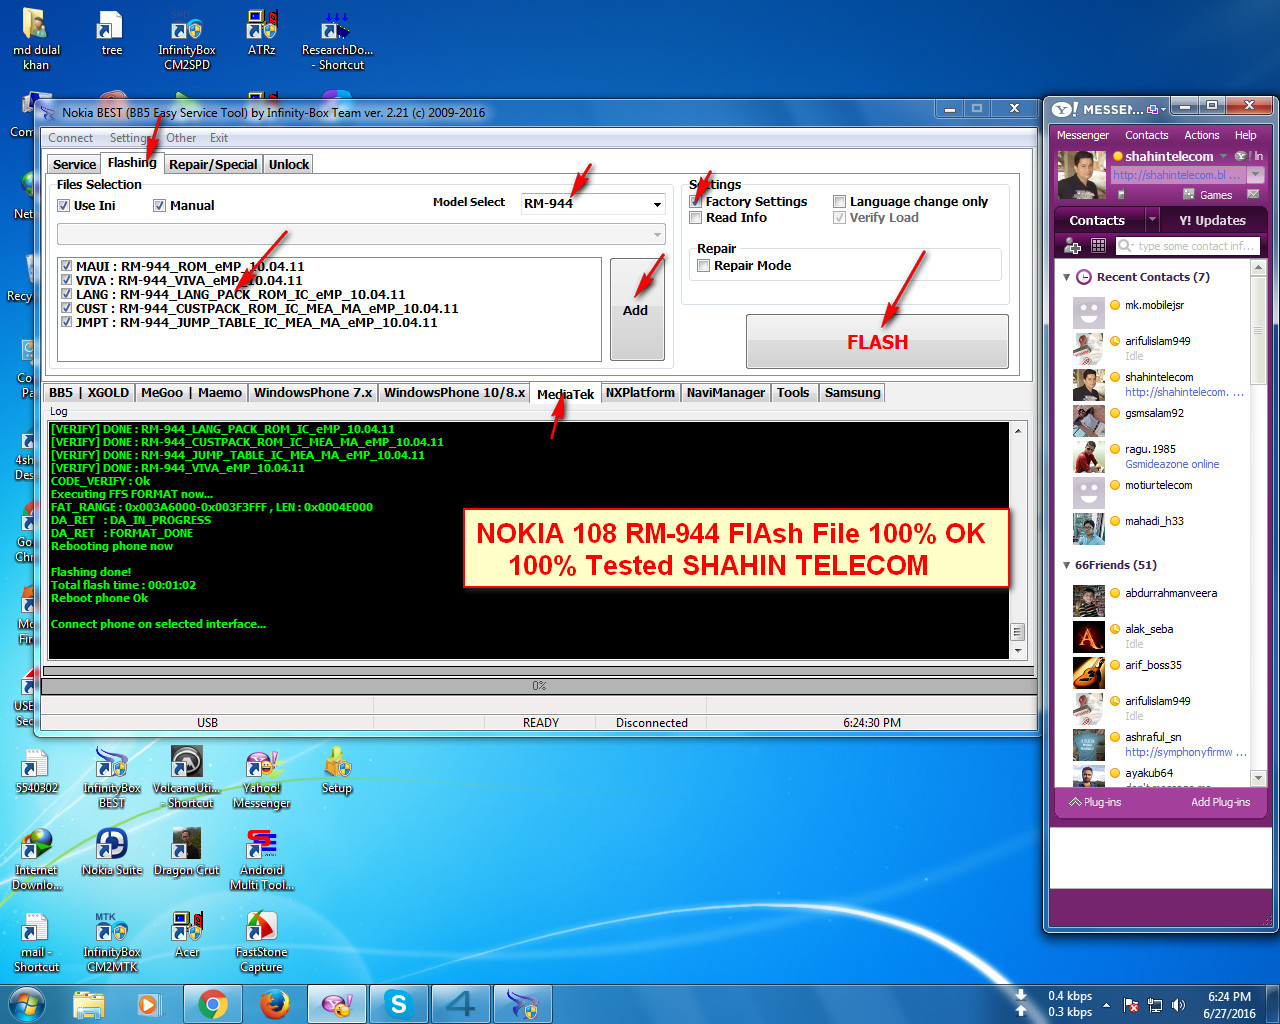Uncheck the LANG file row checkbox
This screenshot has width=1280, height=1024.
click(66, 294)
